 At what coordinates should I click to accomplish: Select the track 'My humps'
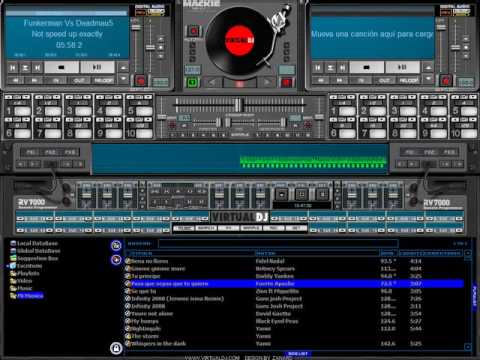pyautogui.click(x=294, y=321)
